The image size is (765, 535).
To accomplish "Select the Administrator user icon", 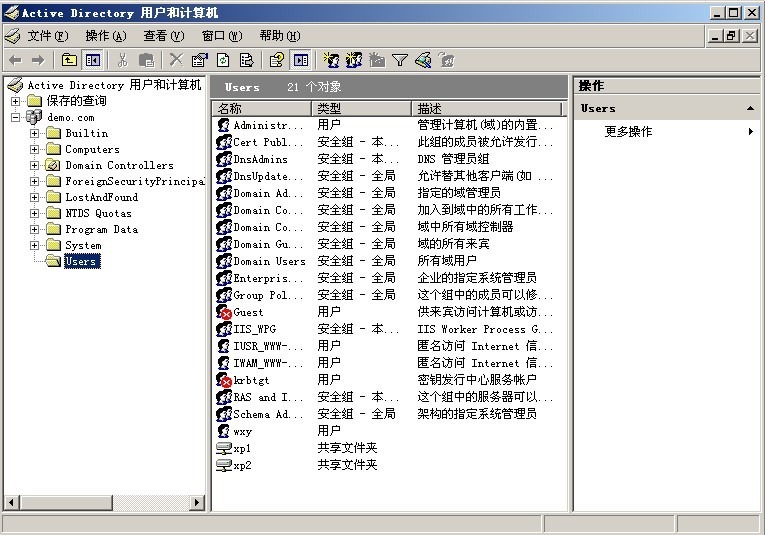I will click(223, 125).
